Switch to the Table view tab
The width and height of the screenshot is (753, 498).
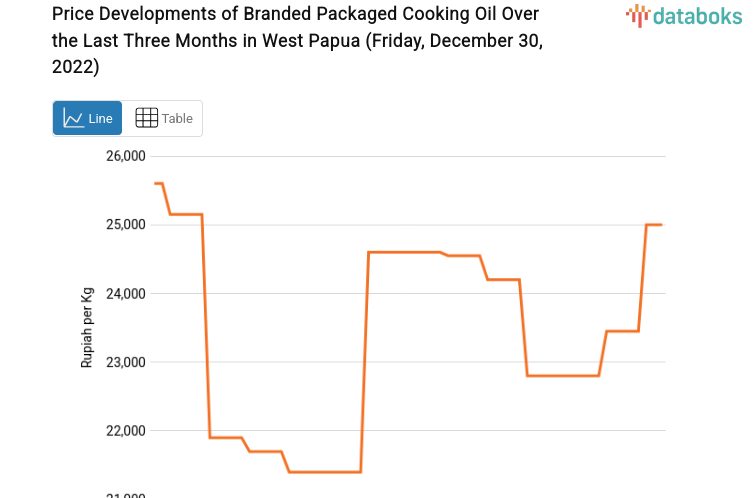tap(163, 118)
